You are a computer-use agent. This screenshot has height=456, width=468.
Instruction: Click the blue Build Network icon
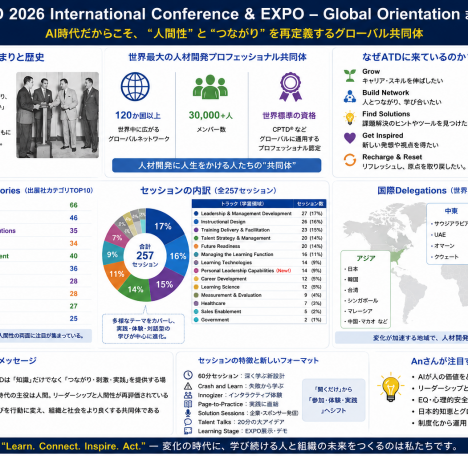tap(350, 97)
